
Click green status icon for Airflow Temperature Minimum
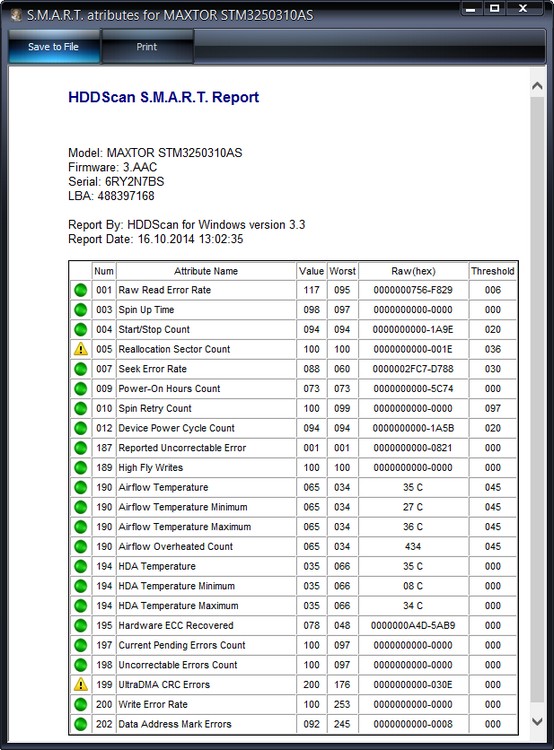pos(80,507)
